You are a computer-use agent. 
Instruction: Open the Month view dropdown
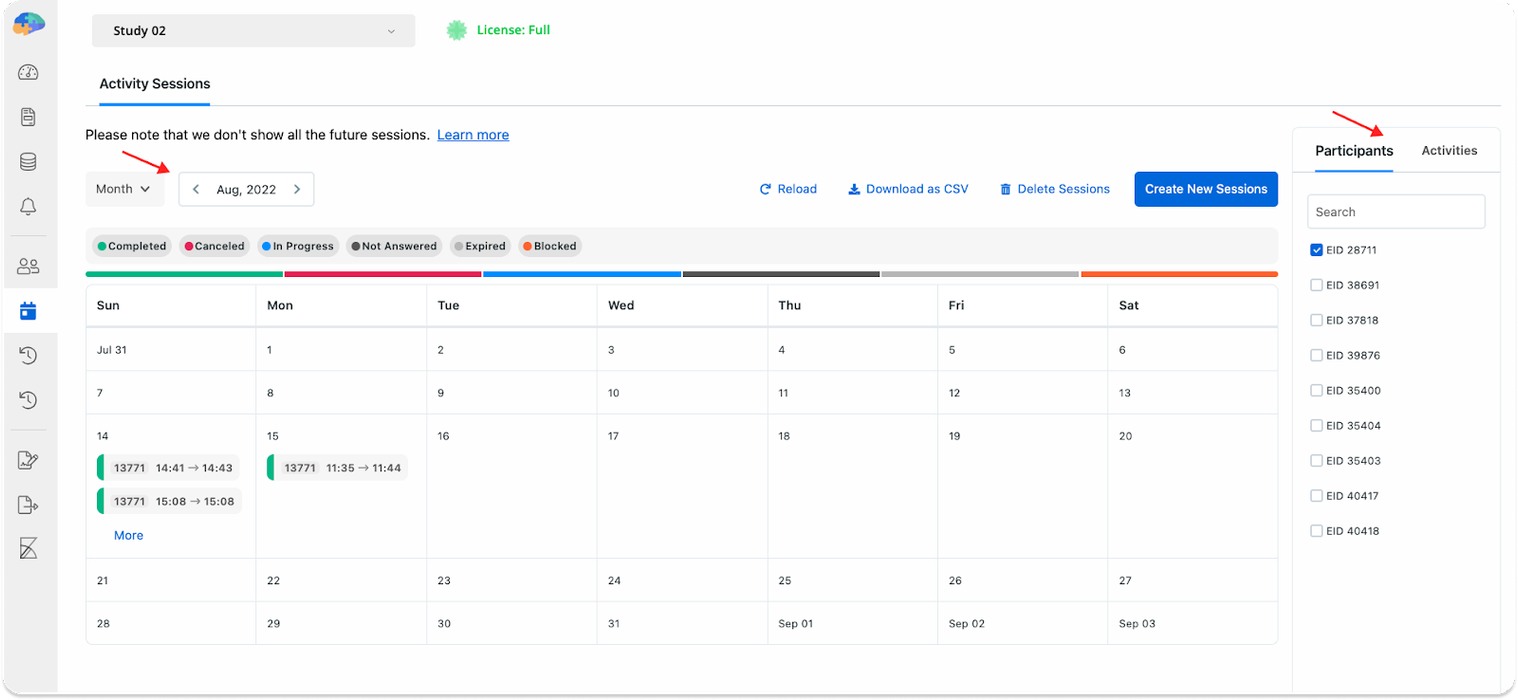pyautogui.click(x=125, y=188)
